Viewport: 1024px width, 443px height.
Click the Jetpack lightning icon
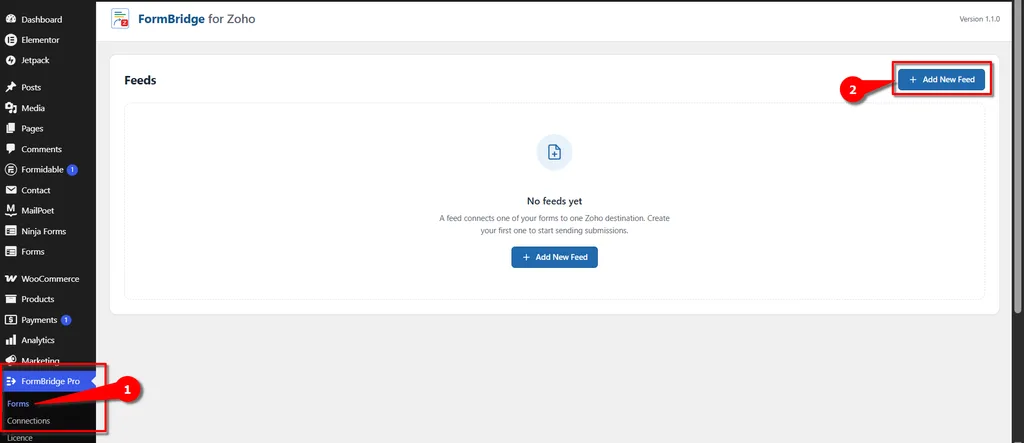pos(10,60)
